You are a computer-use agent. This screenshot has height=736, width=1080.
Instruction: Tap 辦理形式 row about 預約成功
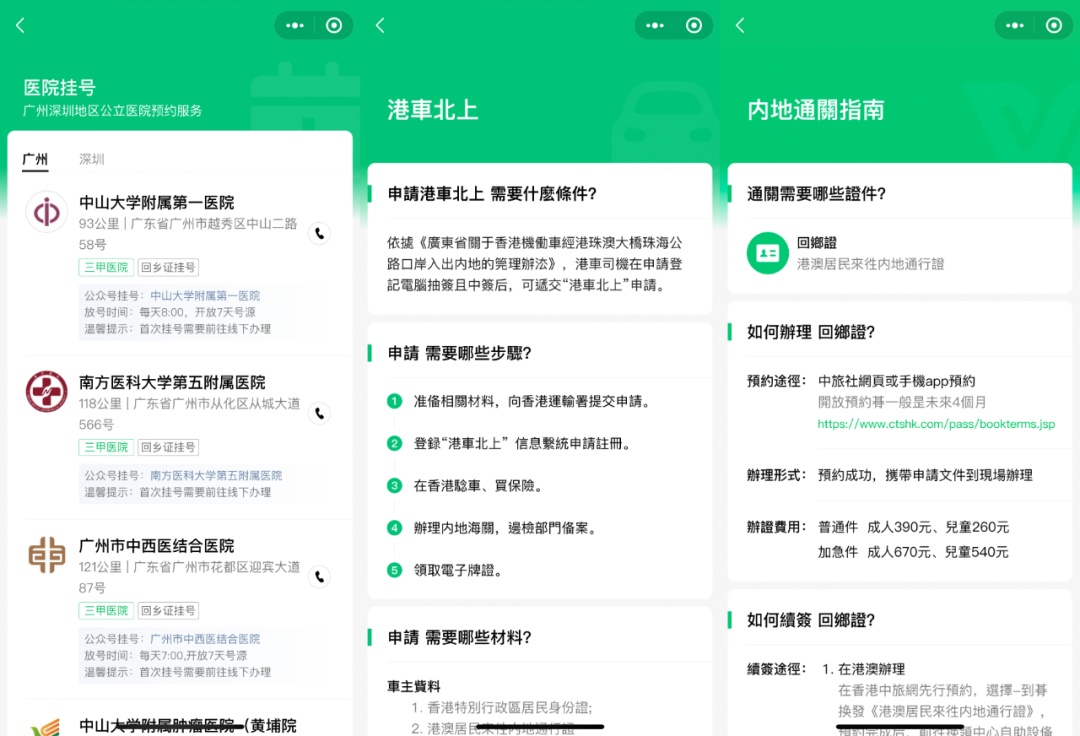click(x=925, y=475)
